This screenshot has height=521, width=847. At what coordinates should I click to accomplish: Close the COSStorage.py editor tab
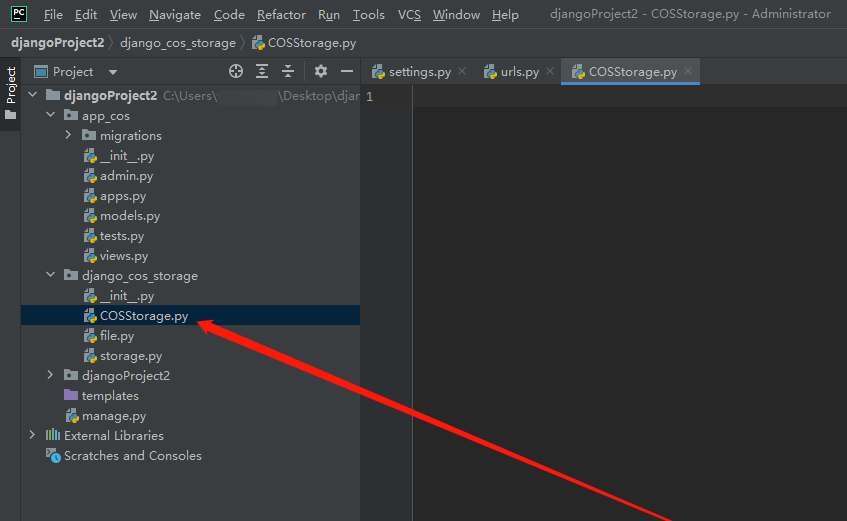coord(688,72)
